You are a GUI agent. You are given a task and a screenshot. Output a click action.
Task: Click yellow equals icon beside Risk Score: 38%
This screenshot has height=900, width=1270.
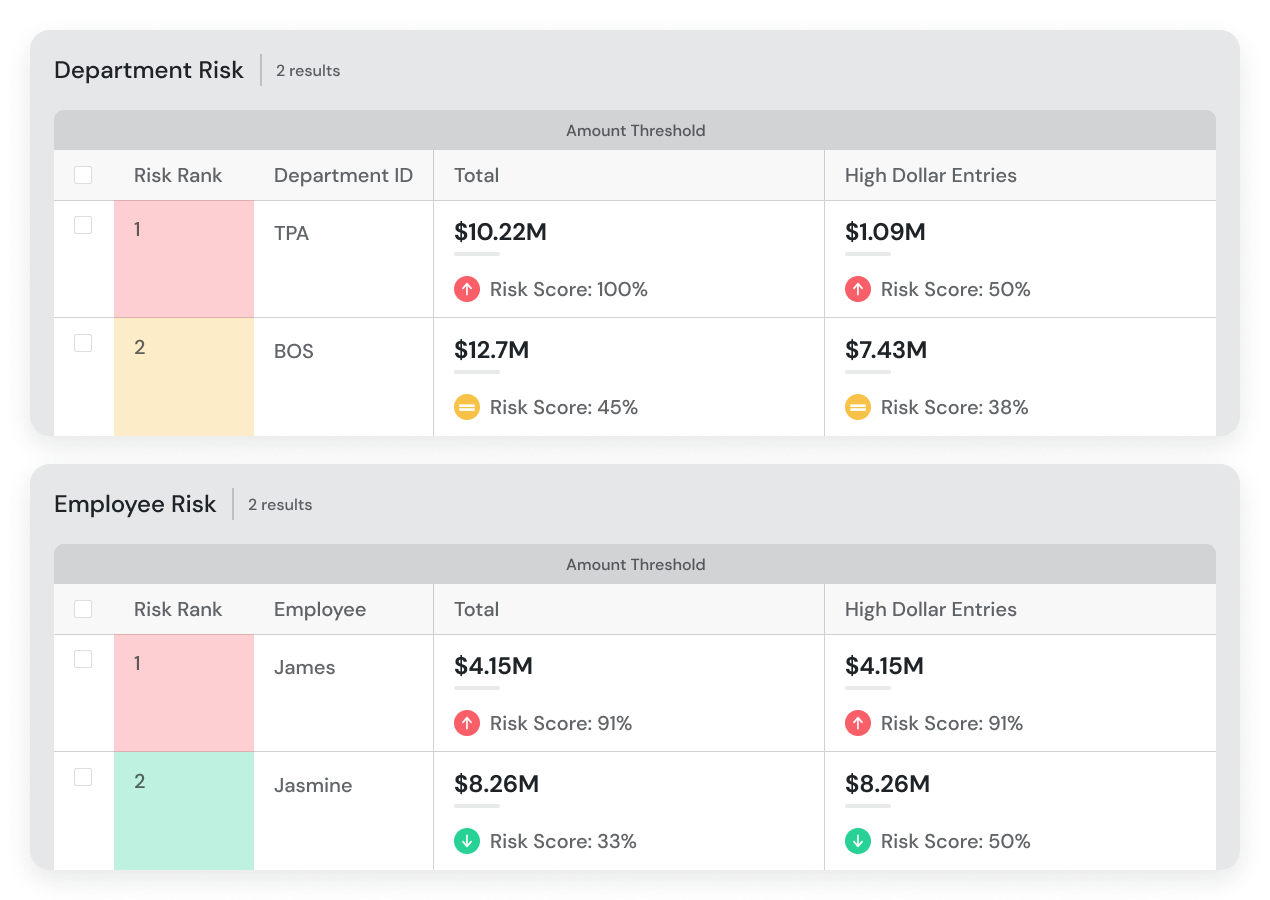tap(858, 407)
